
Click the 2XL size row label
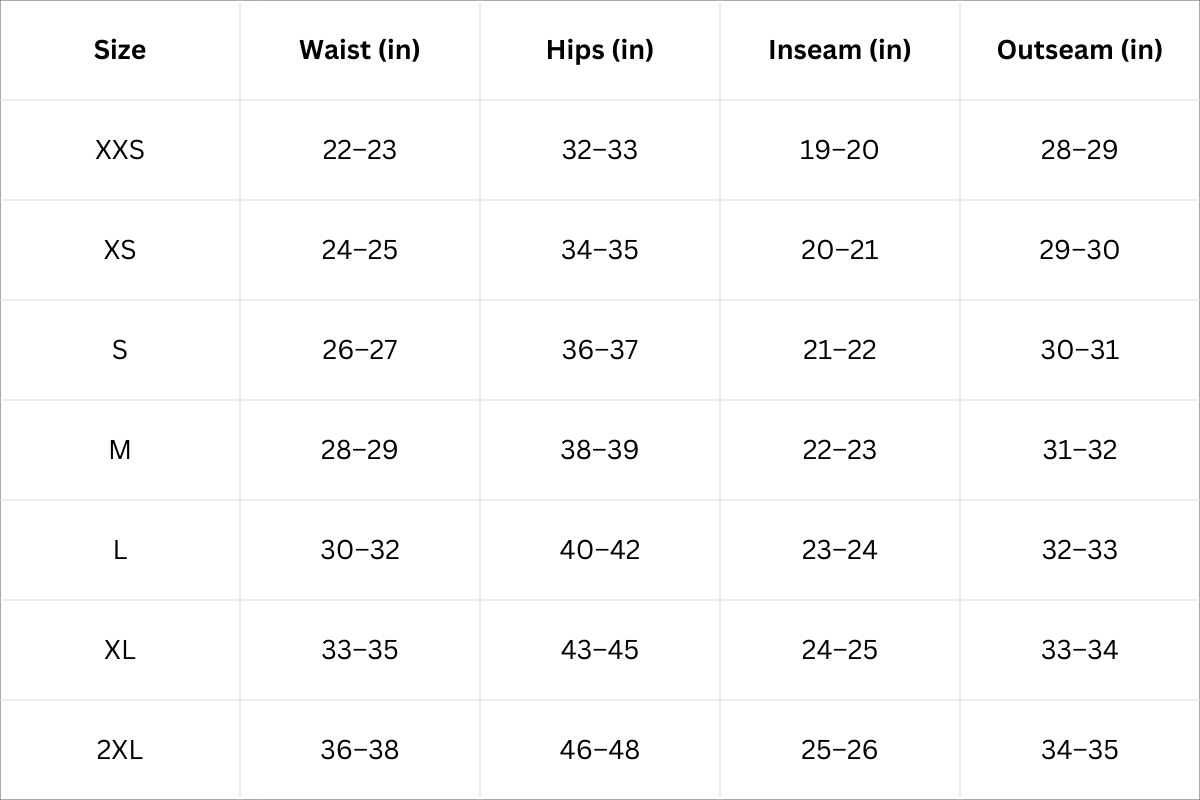tap(120, 750)
